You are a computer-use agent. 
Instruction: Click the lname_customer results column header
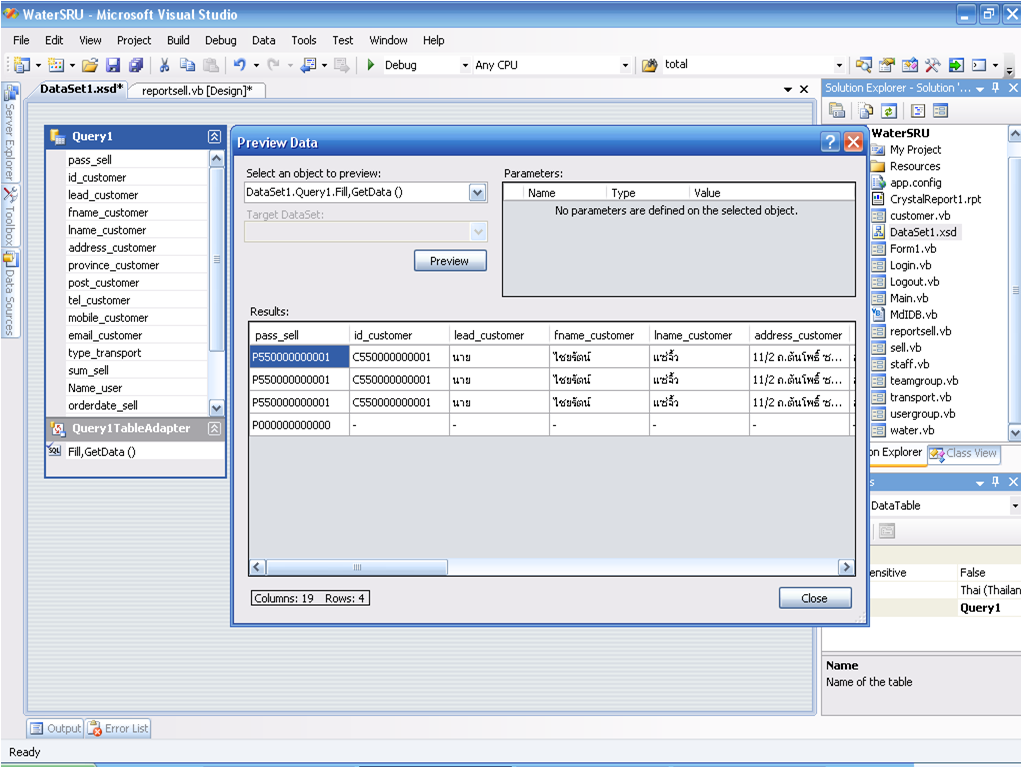699,335
